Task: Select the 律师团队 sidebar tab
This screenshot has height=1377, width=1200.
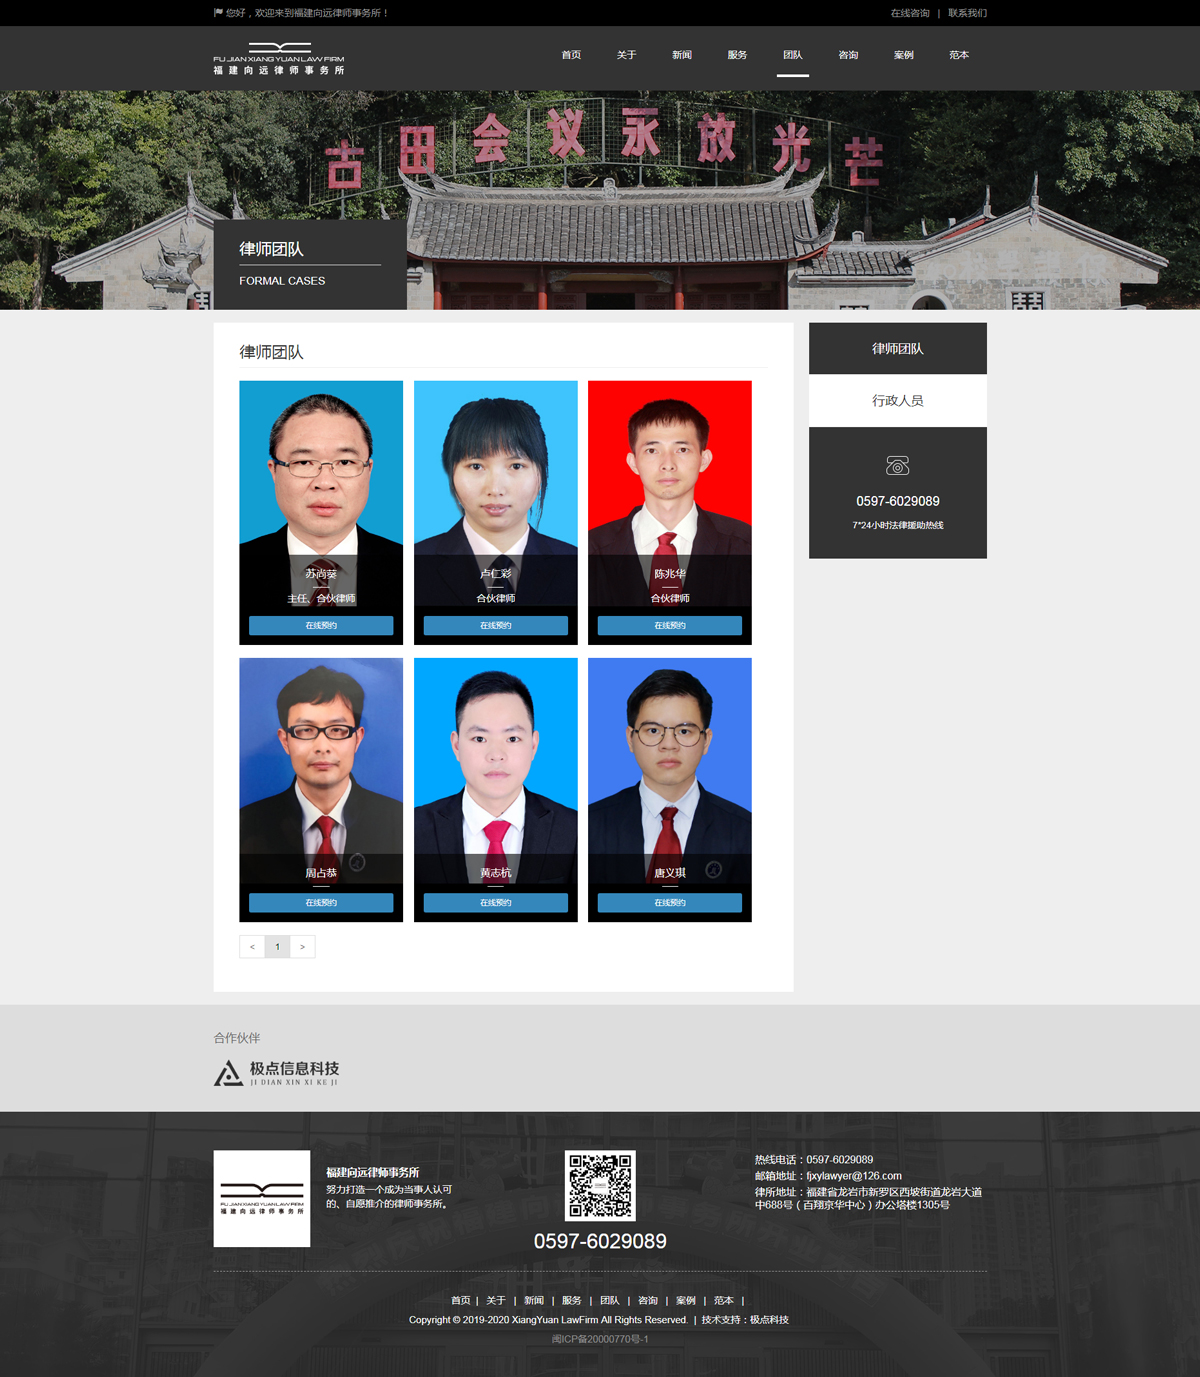Action: click(x=897, y=349)
